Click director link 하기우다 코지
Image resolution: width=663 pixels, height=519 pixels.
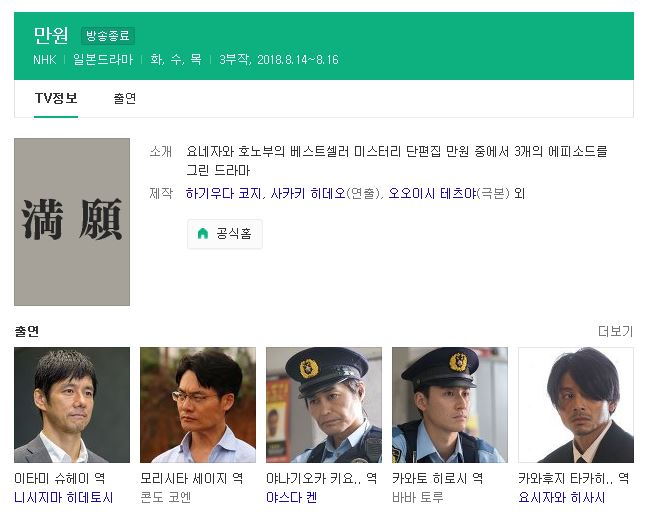(223, 193)
